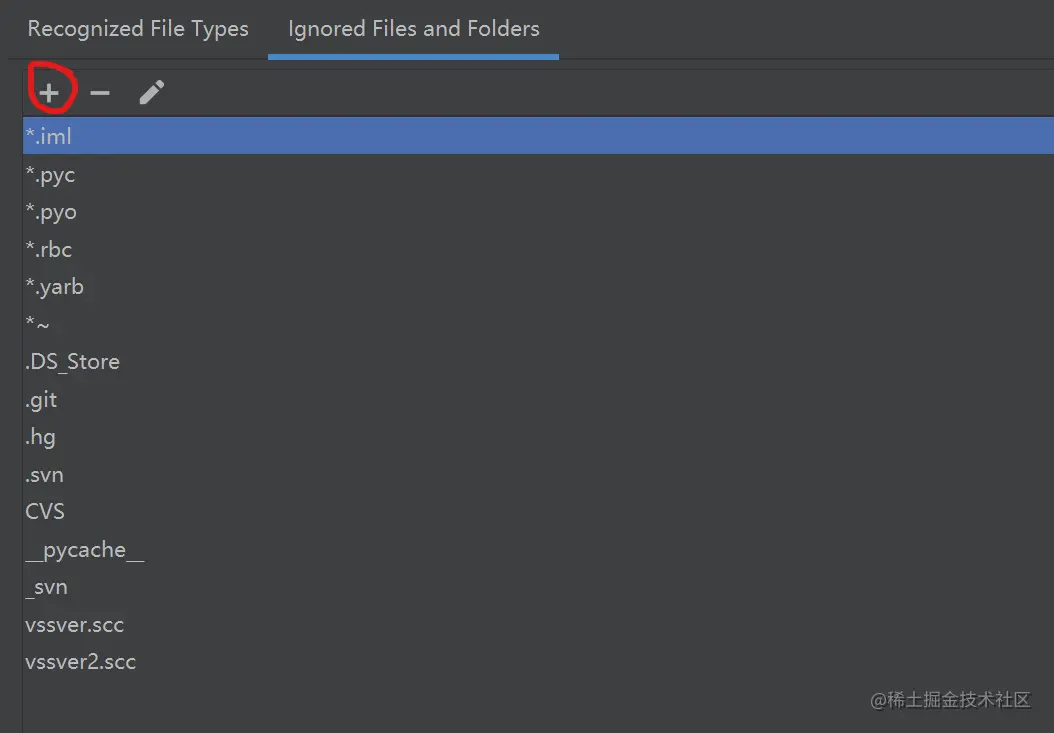Select the *.iml entry
This screenshot has height=733, width=1054.
click(538, 137)
